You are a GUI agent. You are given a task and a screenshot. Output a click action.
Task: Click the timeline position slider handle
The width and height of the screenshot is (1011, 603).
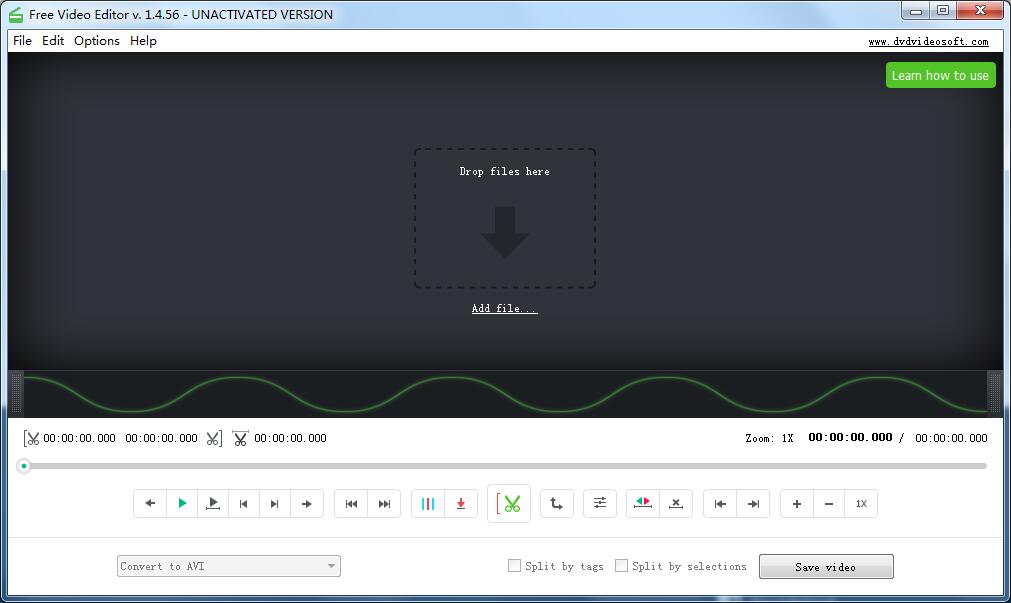pyautogui.click(x=24, y=465)
